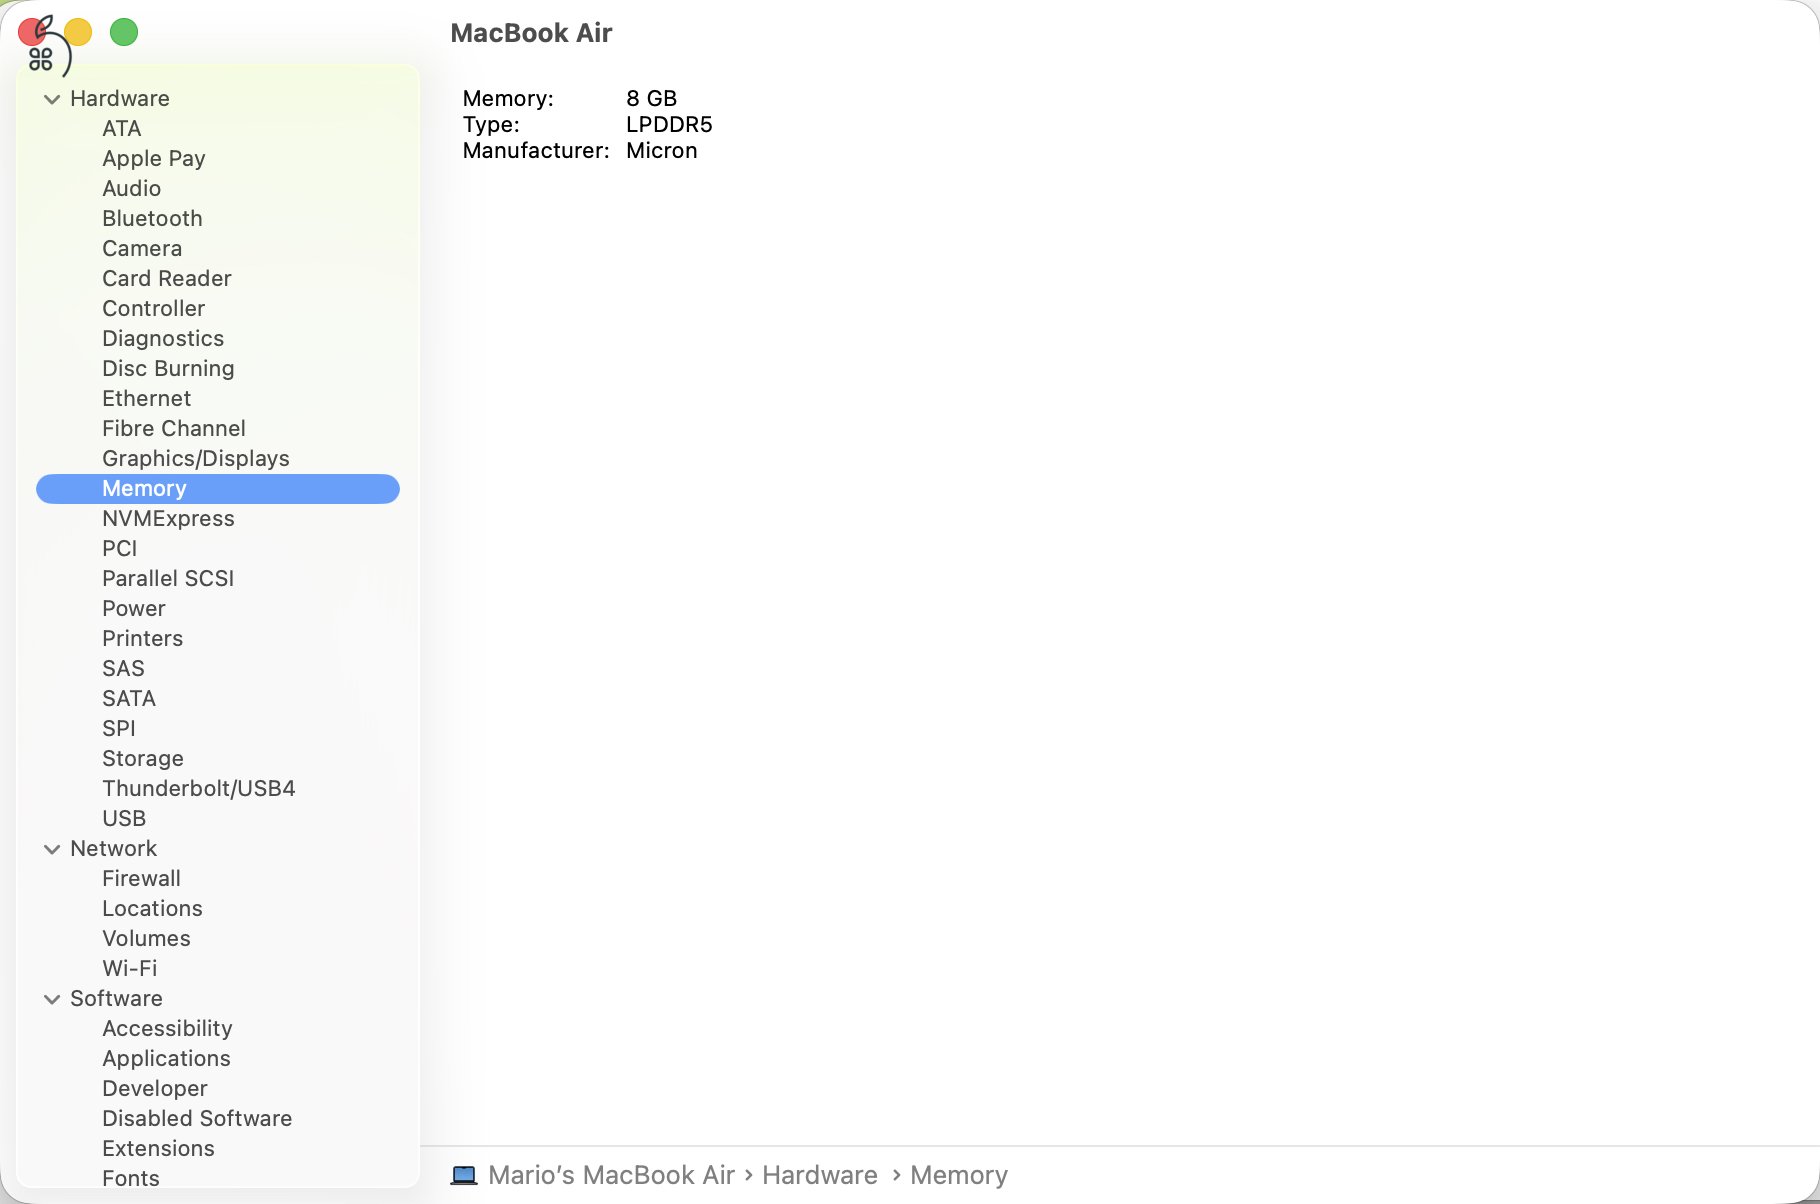The width and height of the screenshot is (1820, 1204).
Task: Click the green zoom window button
Action: click(124, 32)
